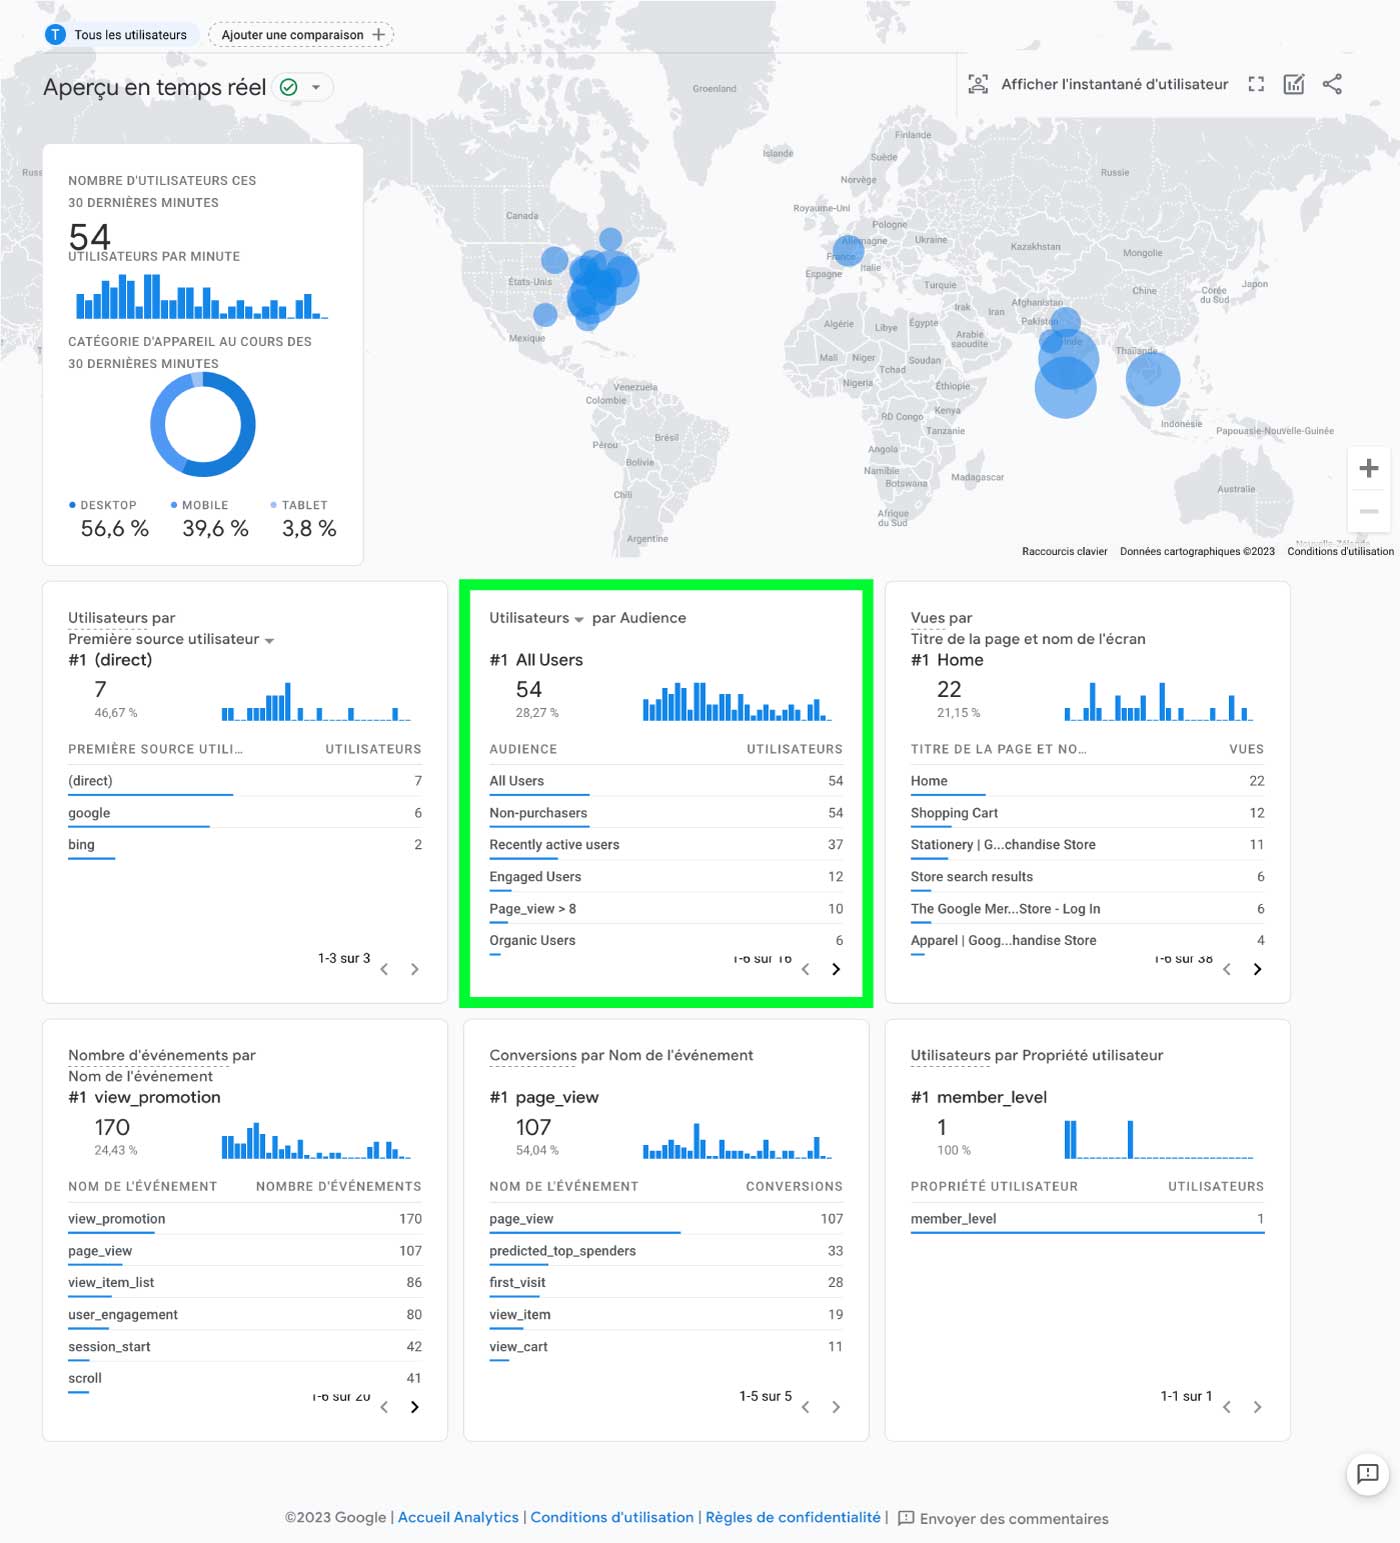Open Conditions d'utilisation footer link
Viewport: 1400px width, 1543px height.
click(612, 1517)
